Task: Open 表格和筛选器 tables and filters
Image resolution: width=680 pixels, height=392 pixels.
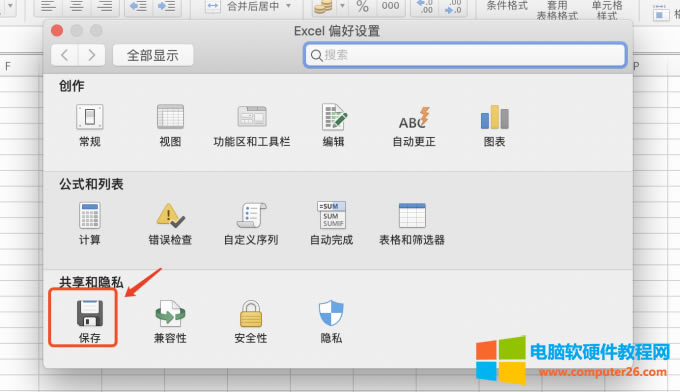Action: tap(412, 224)
